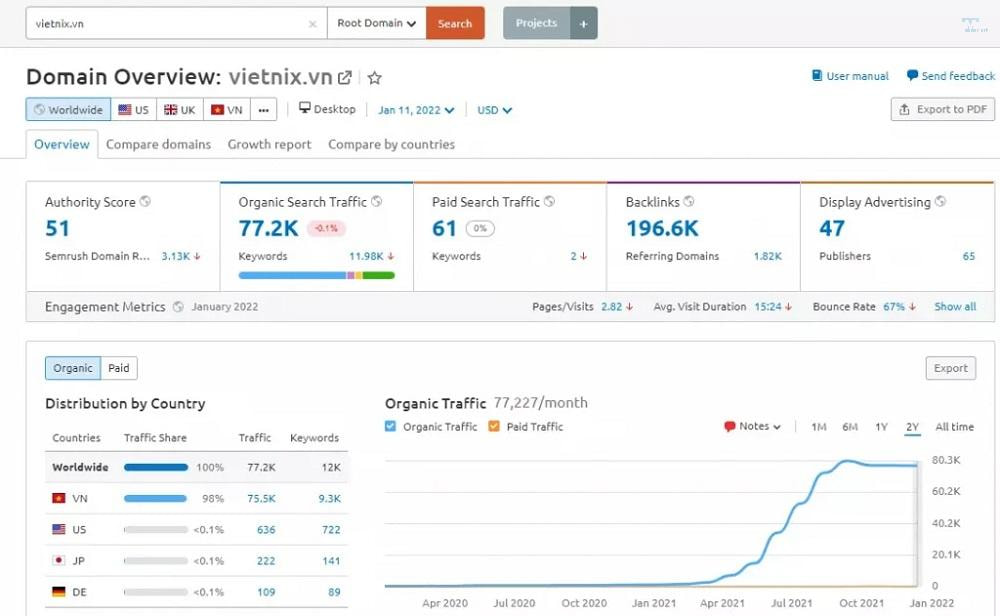Screen dimensions: 1000x616
Task: Select UK database filter
Action: [x=180, y=110]
